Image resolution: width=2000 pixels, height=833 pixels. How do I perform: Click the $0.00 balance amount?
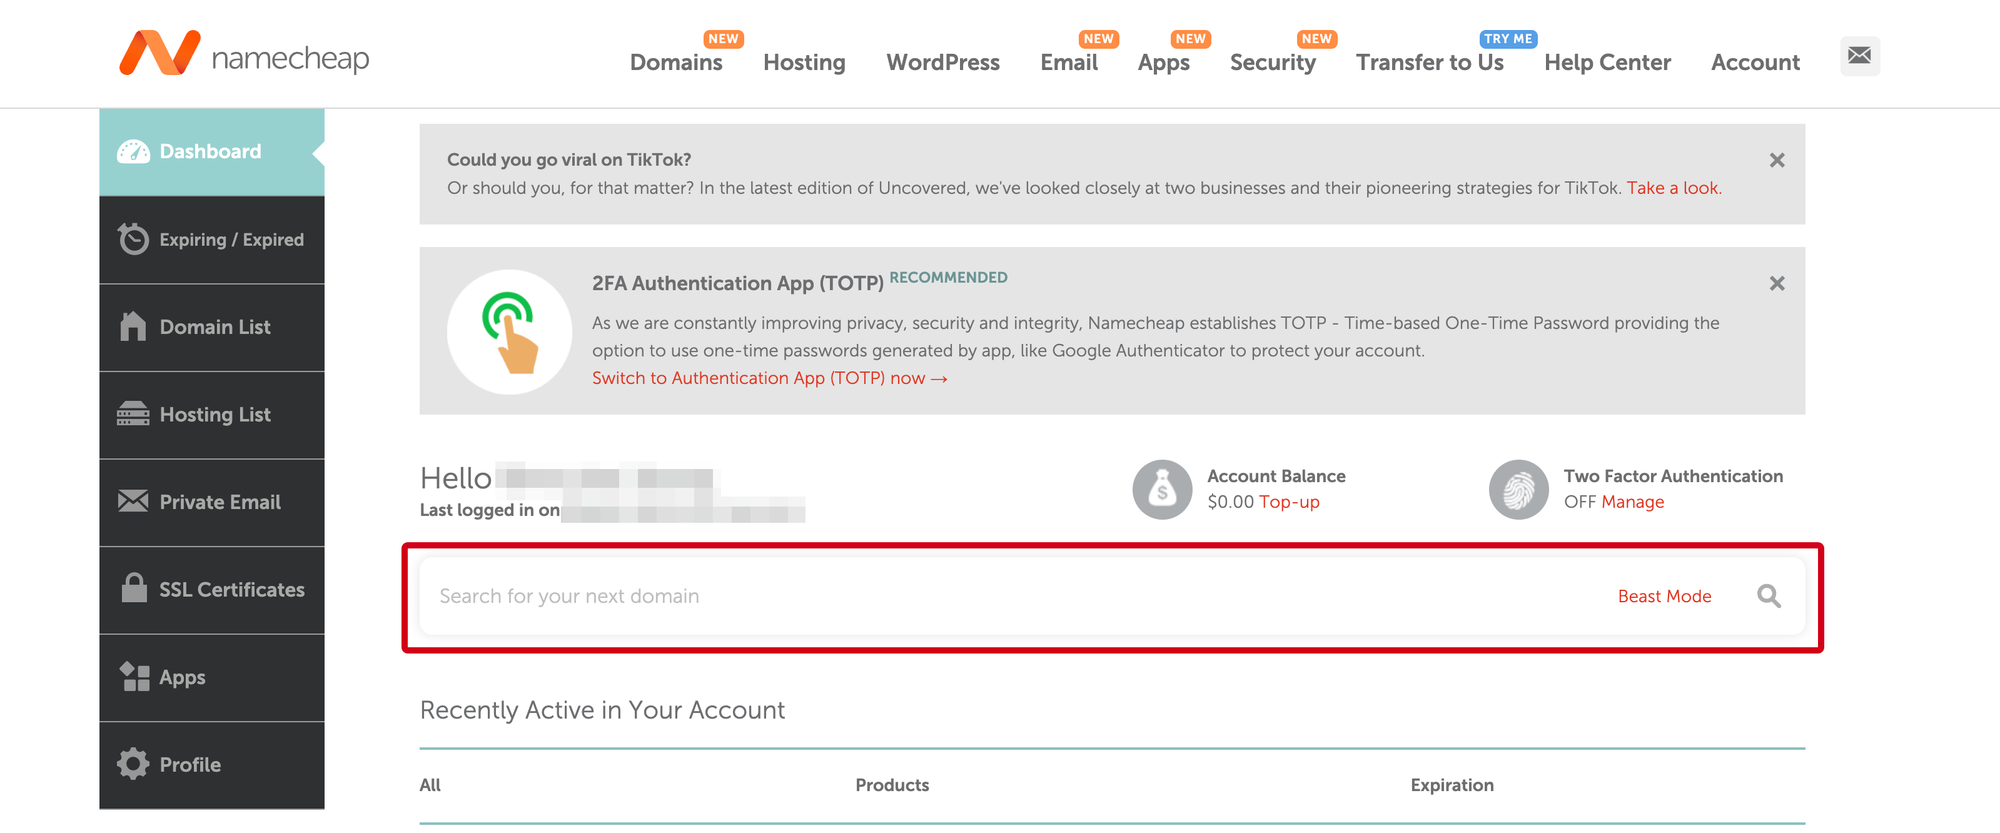click(1230, 502)
